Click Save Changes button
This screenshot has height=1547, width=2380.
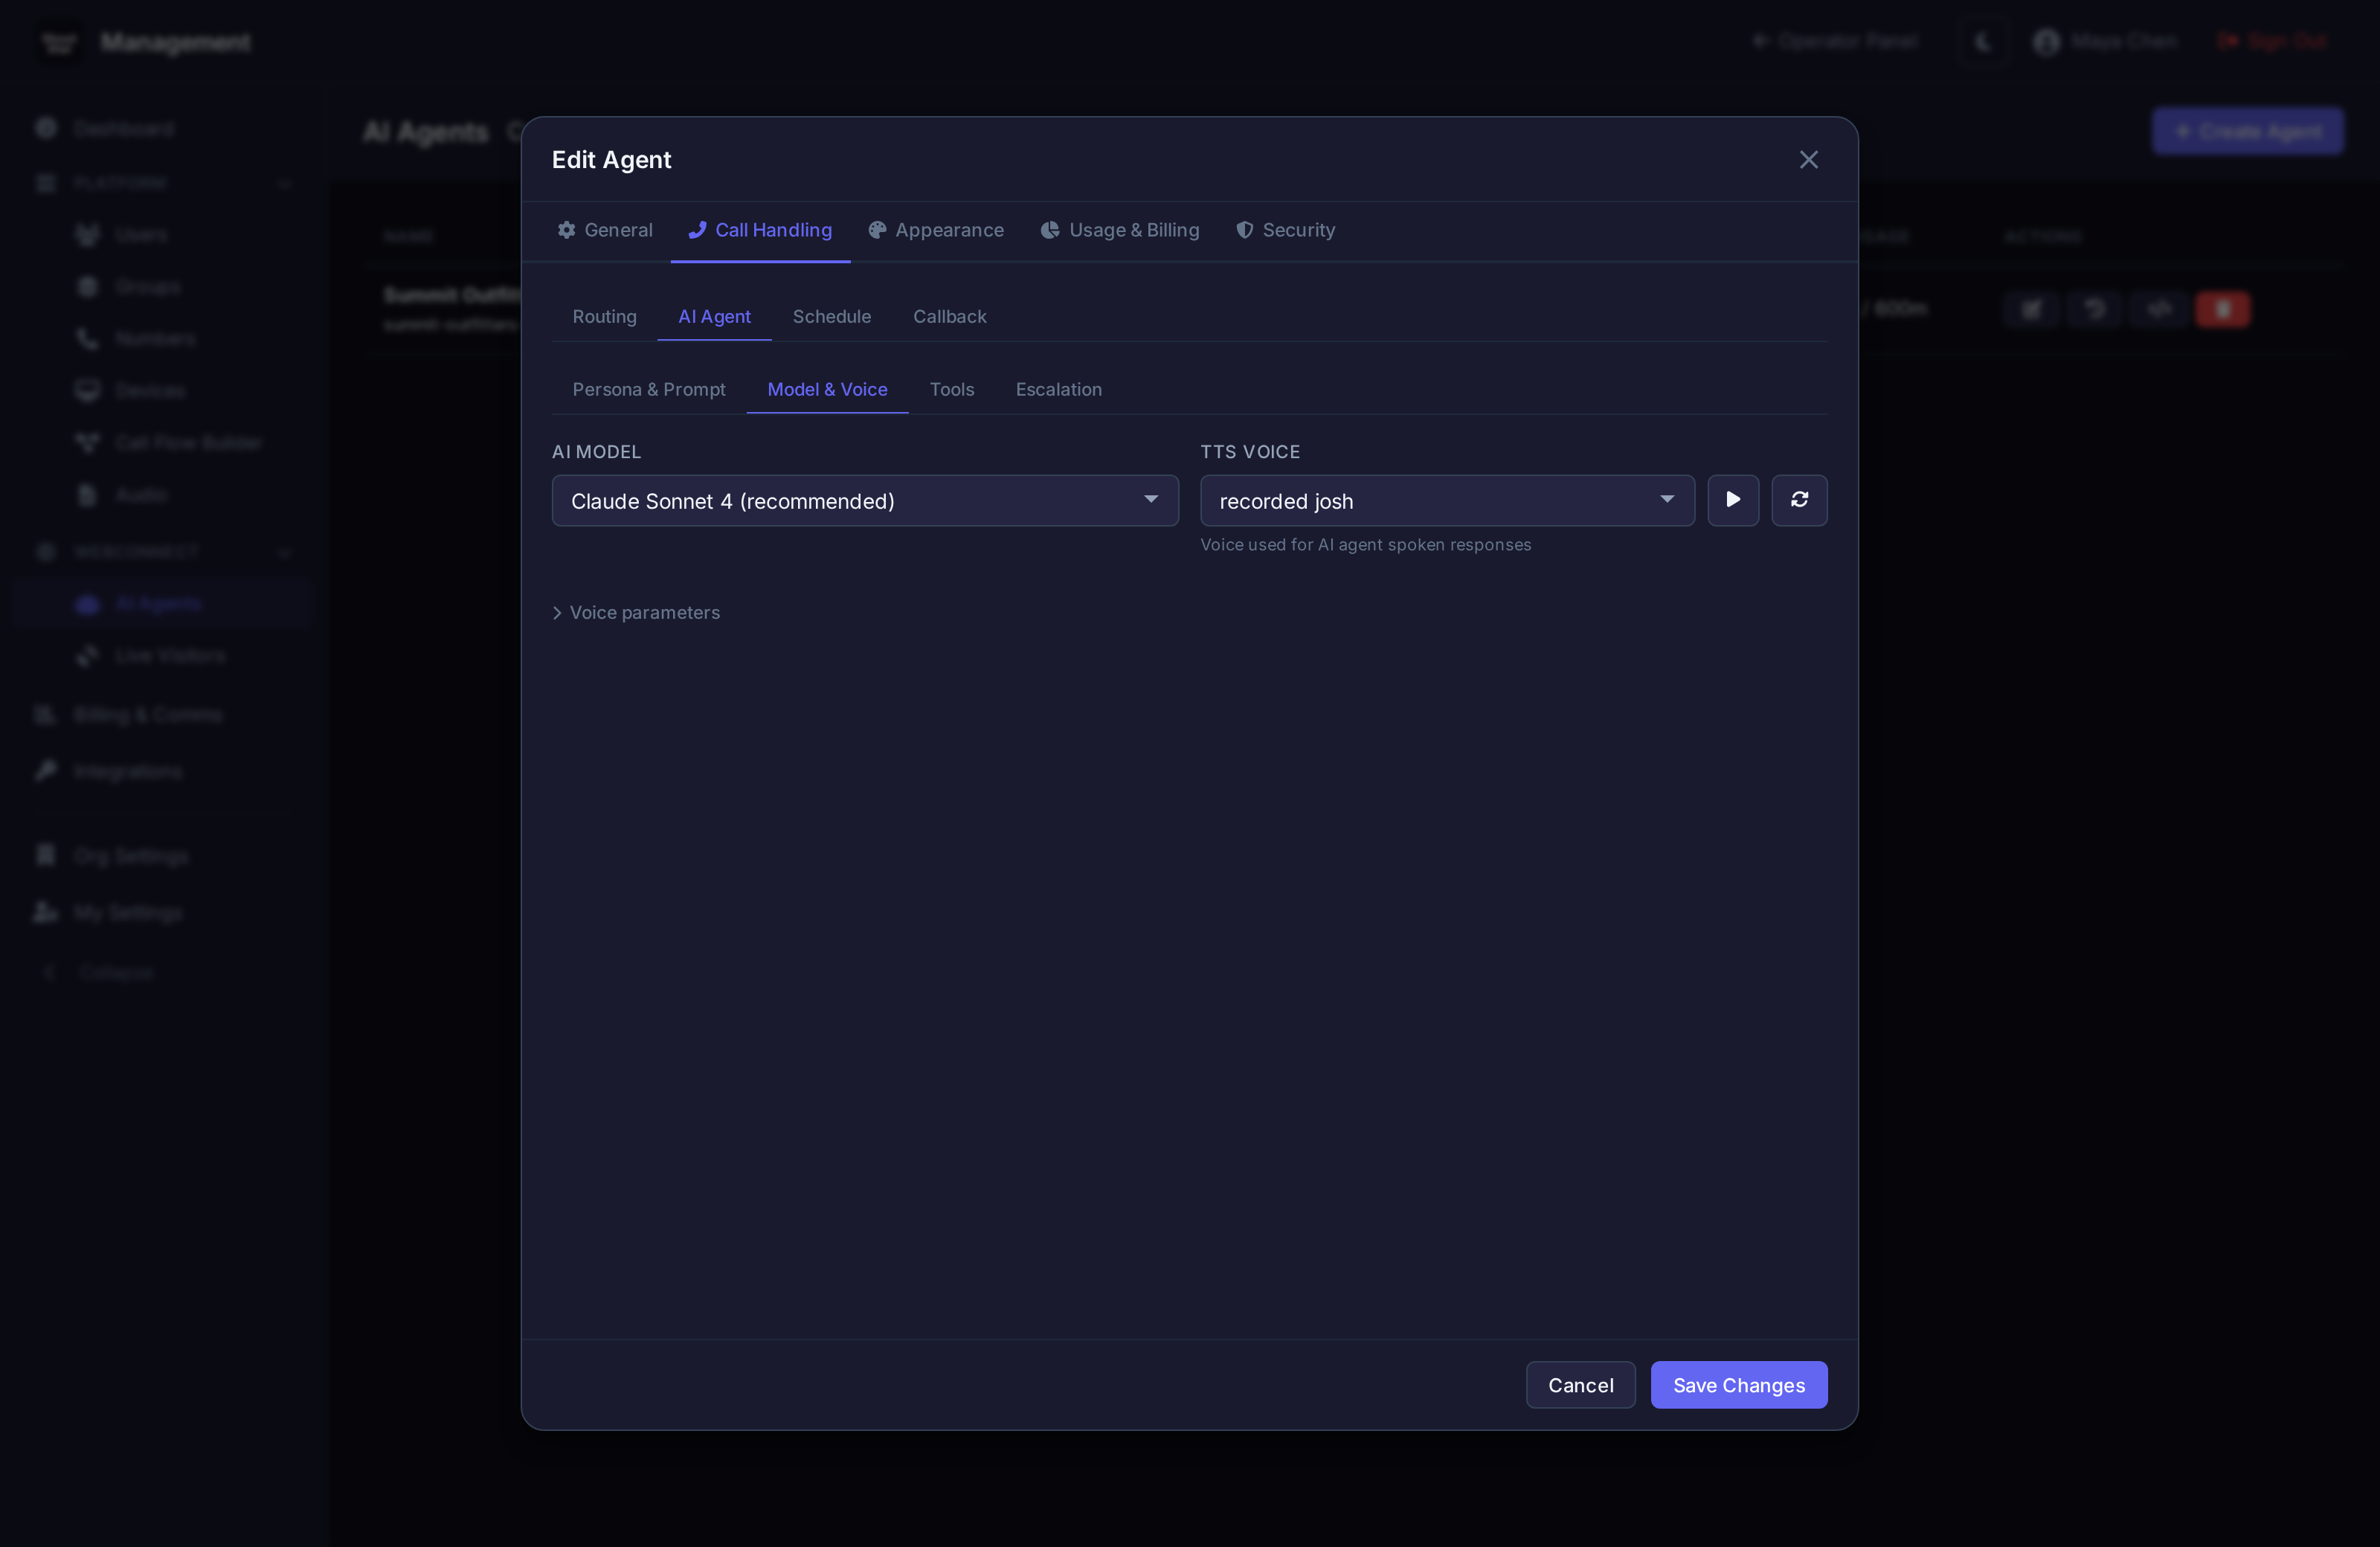[x=1738, y=1384]
